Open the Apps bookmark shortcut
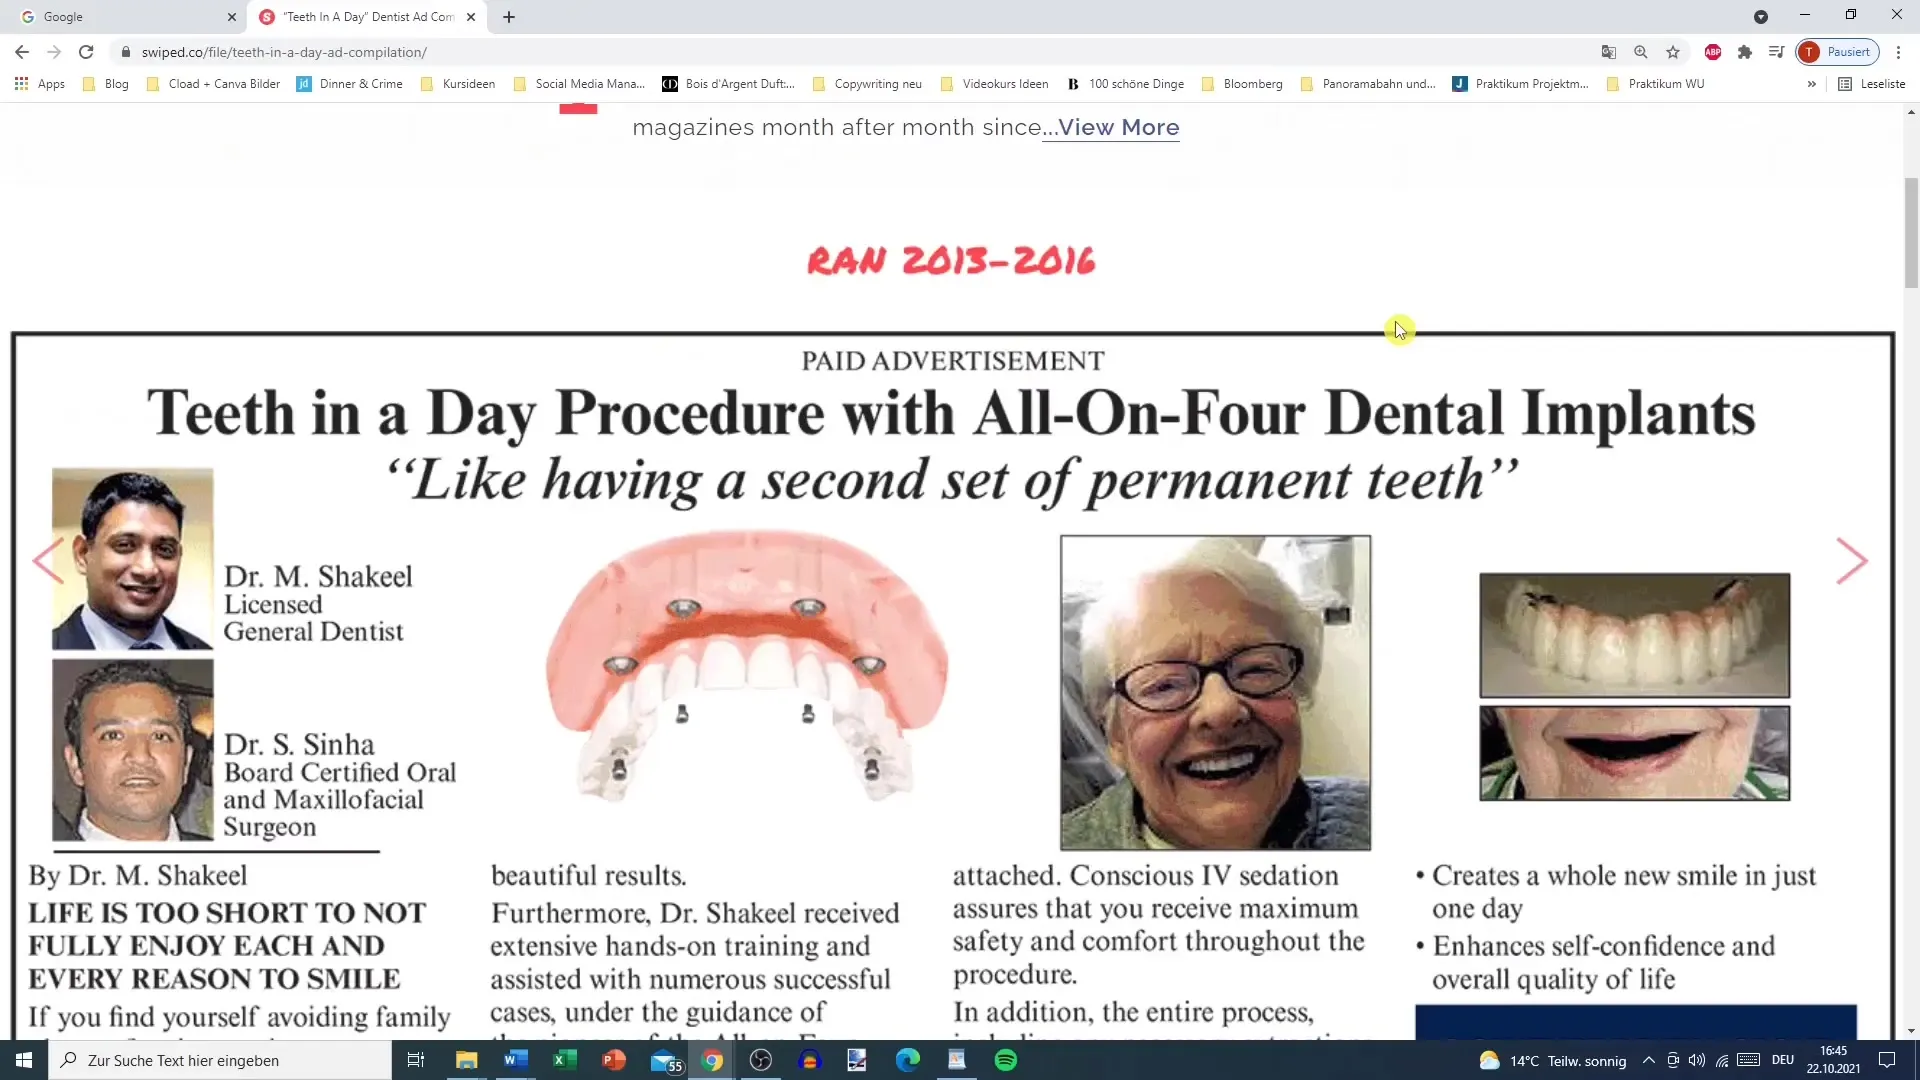This screenshot has width=1920, height=1080. (x=40, y=84)
